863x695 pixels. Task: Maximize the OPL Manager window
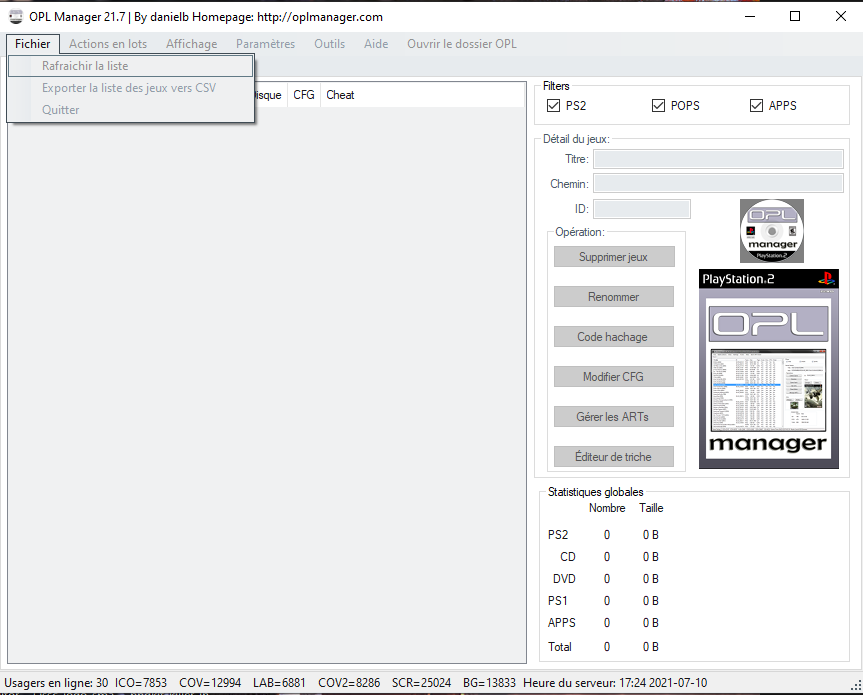(x=795, y=17)
